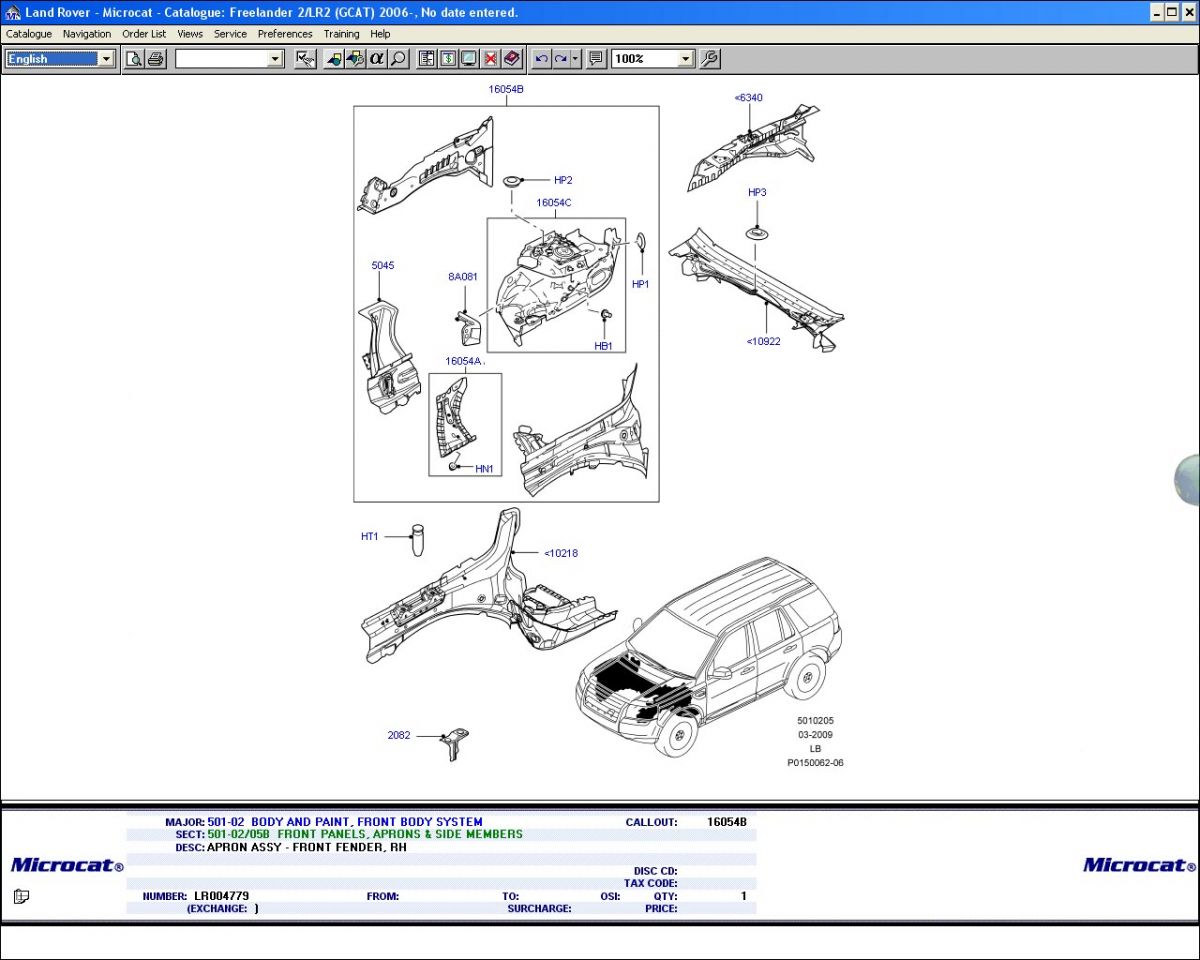
Task: Open the Order List menu
Action: pyautogui.click(x=144, y=34)
